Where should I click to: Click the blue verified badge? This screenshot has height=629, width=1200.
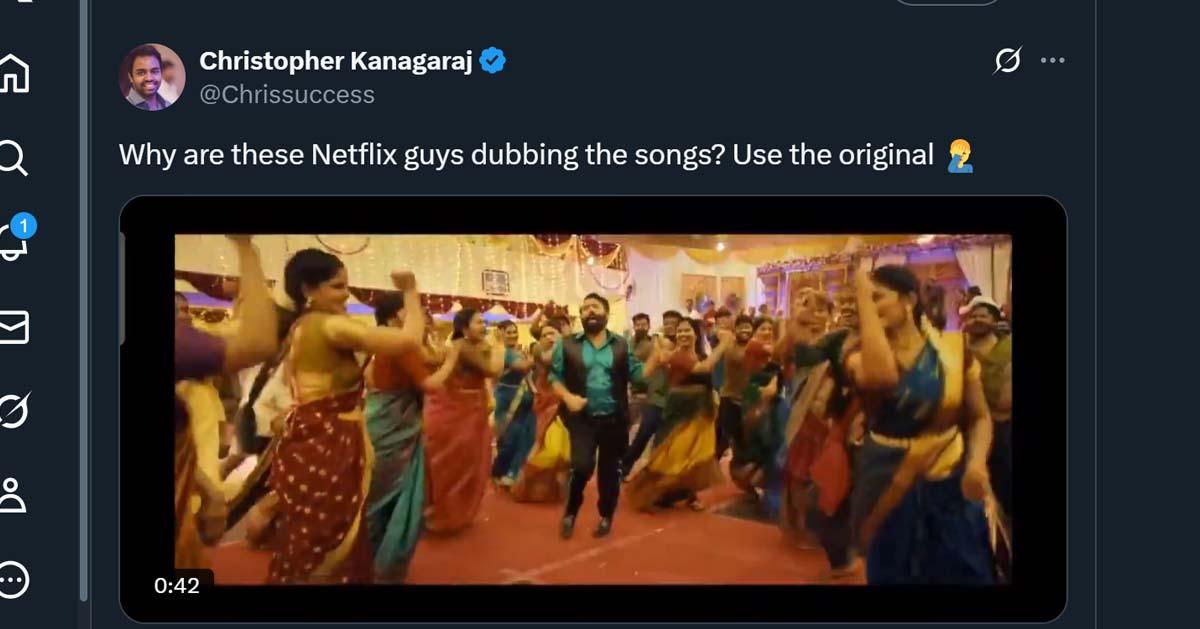493,61
